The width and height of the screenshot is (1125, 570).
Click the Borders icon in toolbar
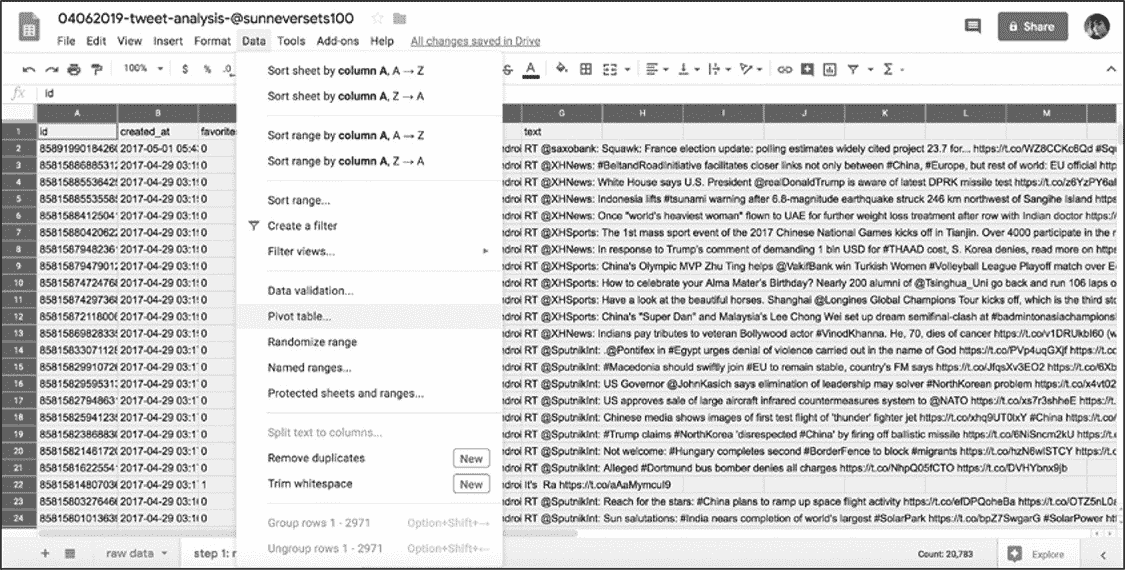tap(586, 70)
